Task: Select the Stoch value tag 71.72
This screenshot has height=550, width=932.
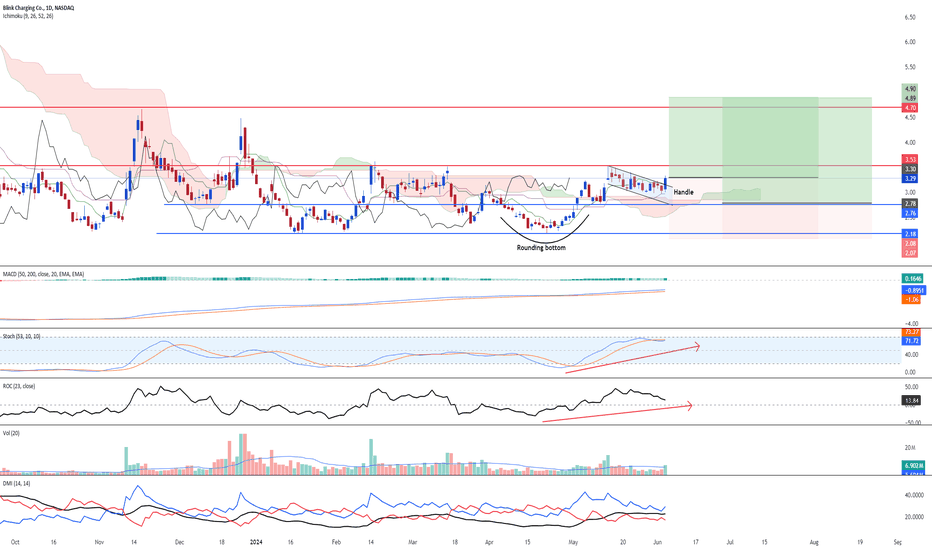Action: tap(911, 341)
